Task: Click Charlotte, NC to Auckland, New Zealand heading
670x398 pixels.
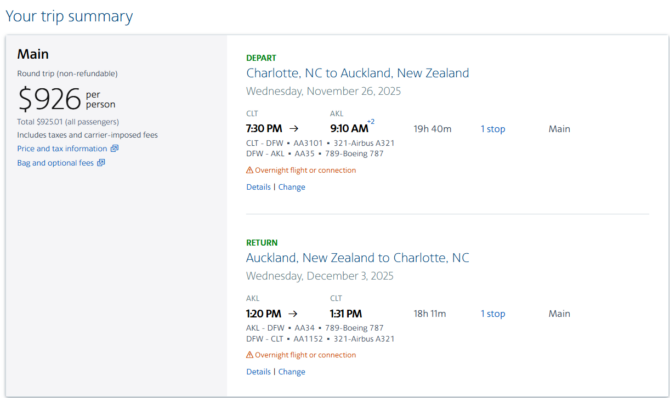Action: click(357, 73)
